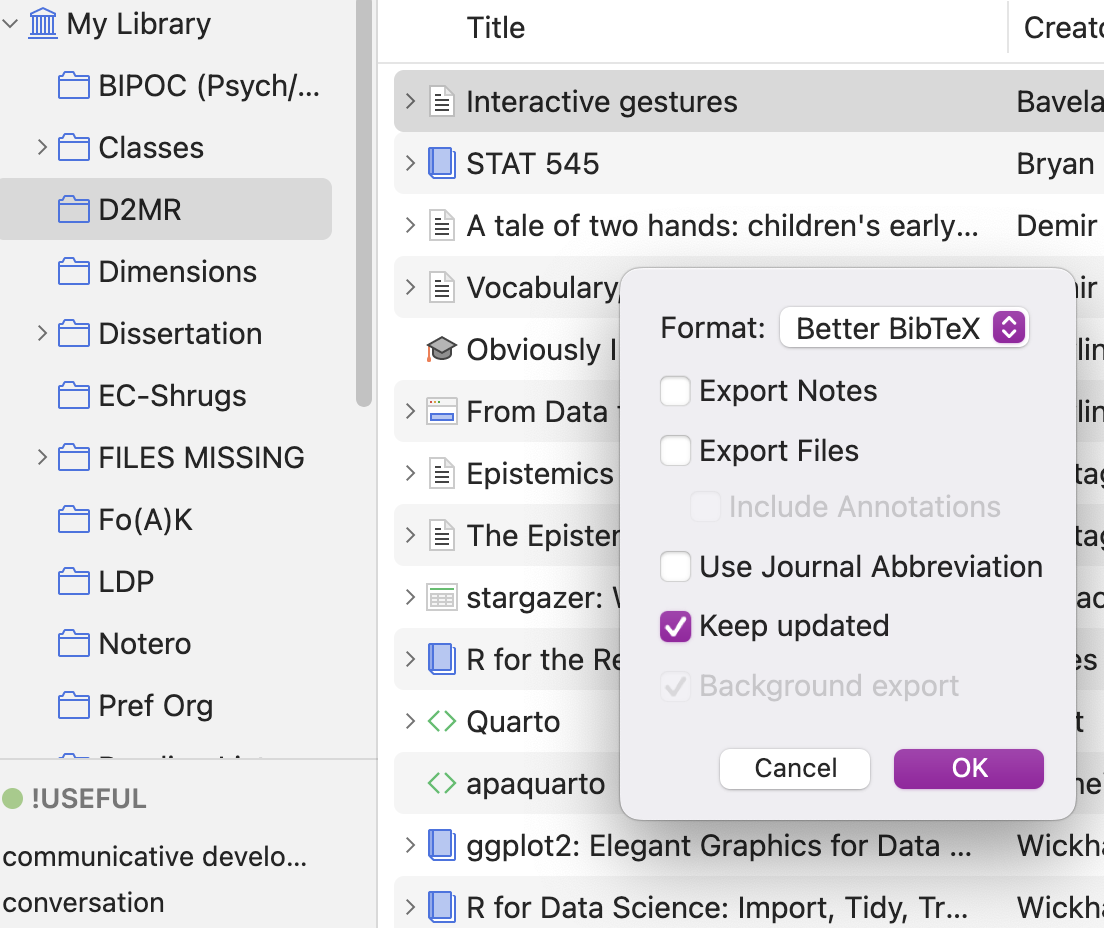This screenshot has height=928, width=1104.
Task: Uncheck the Keep updated option
Action: pos(675,626)
